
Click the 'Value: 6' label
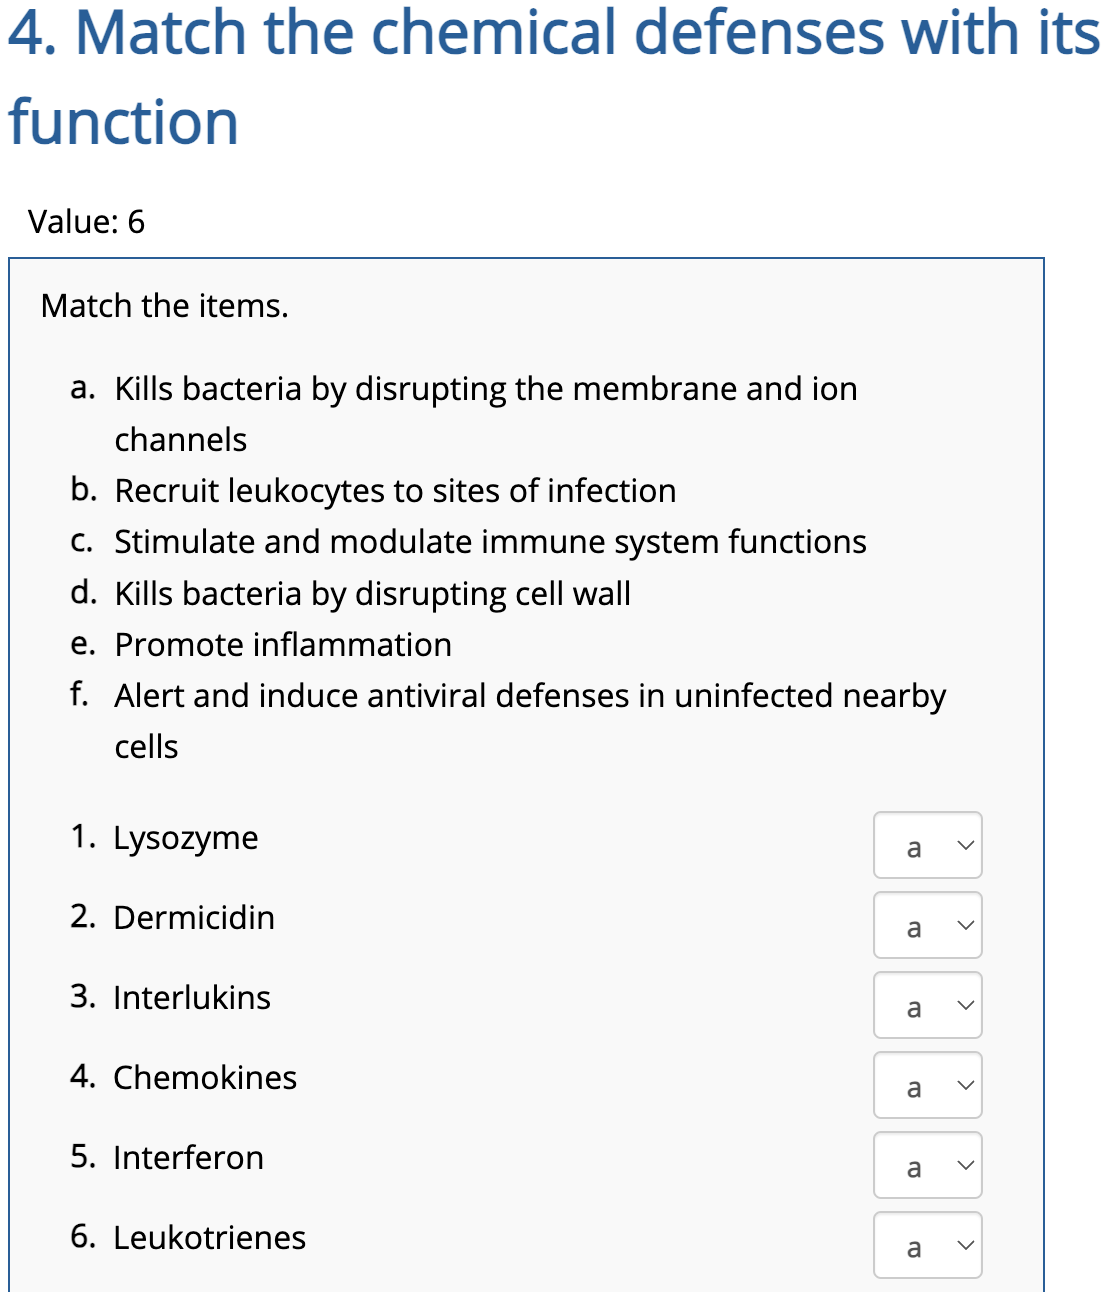(85, 222)
